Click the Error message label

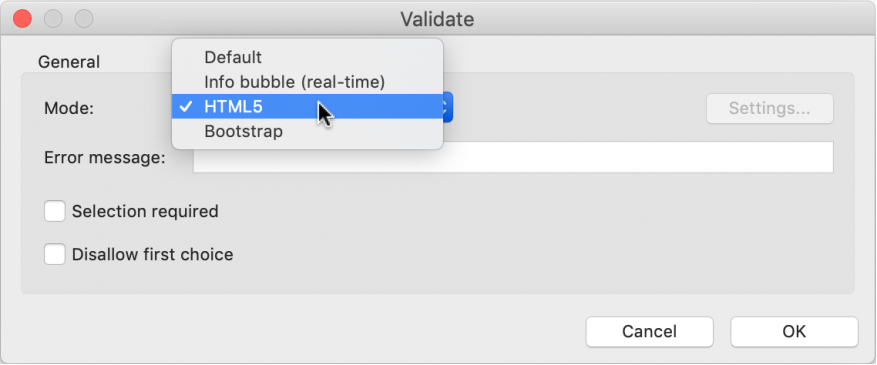click(105, 158)
